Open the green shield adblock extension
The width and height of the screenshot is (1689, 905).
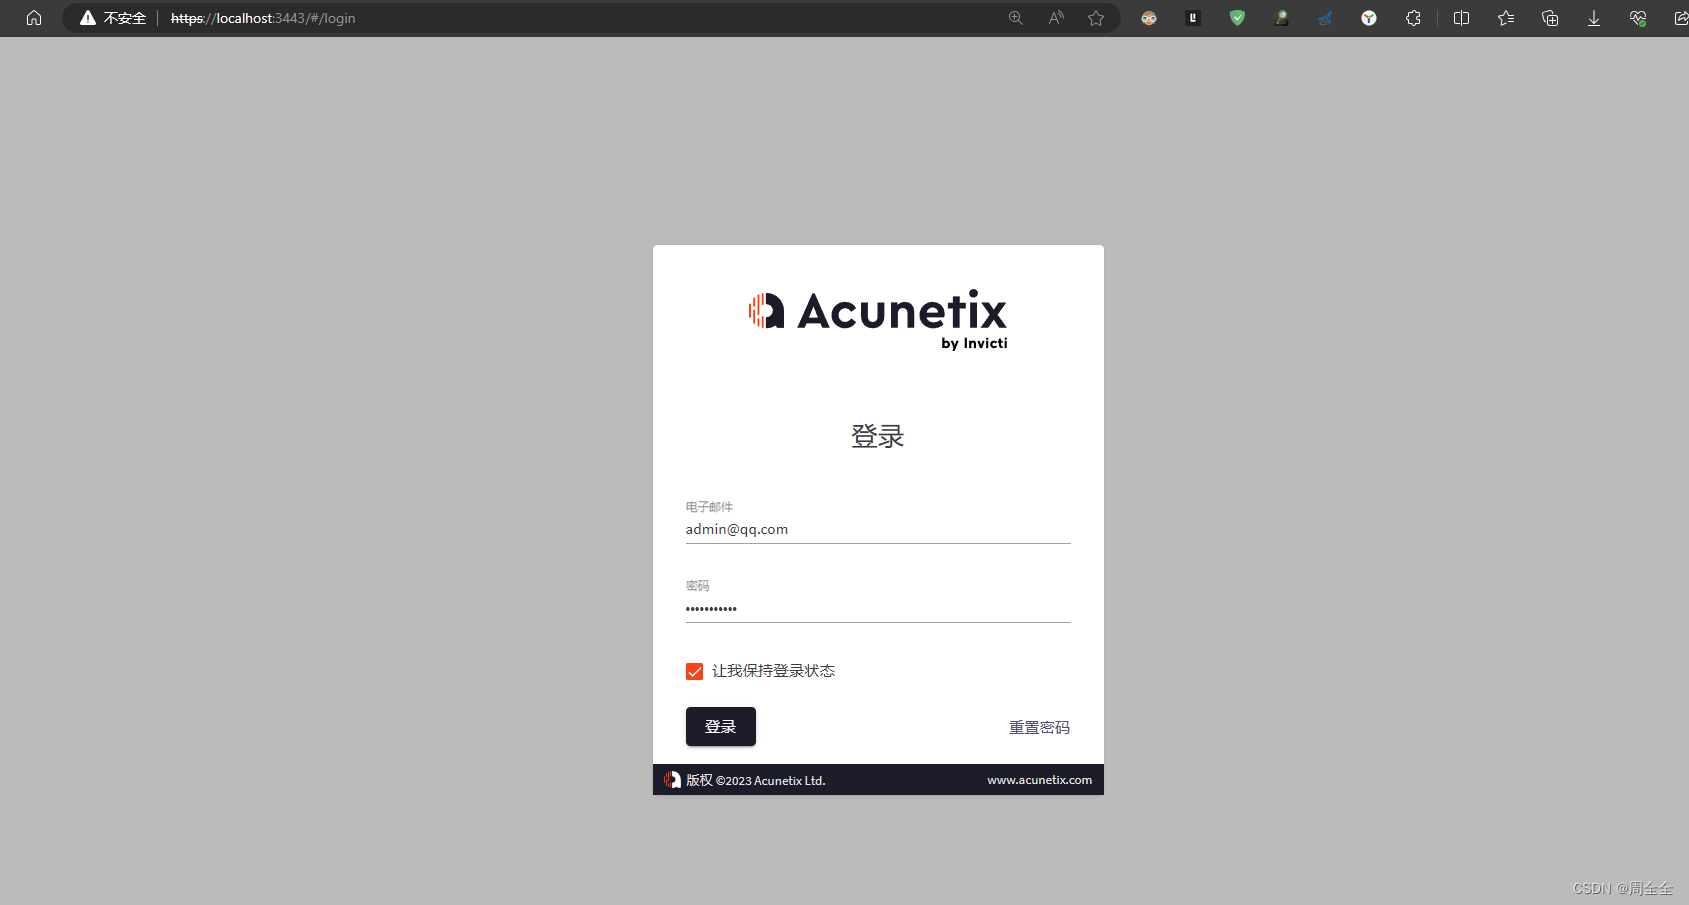pos(1237,18)
